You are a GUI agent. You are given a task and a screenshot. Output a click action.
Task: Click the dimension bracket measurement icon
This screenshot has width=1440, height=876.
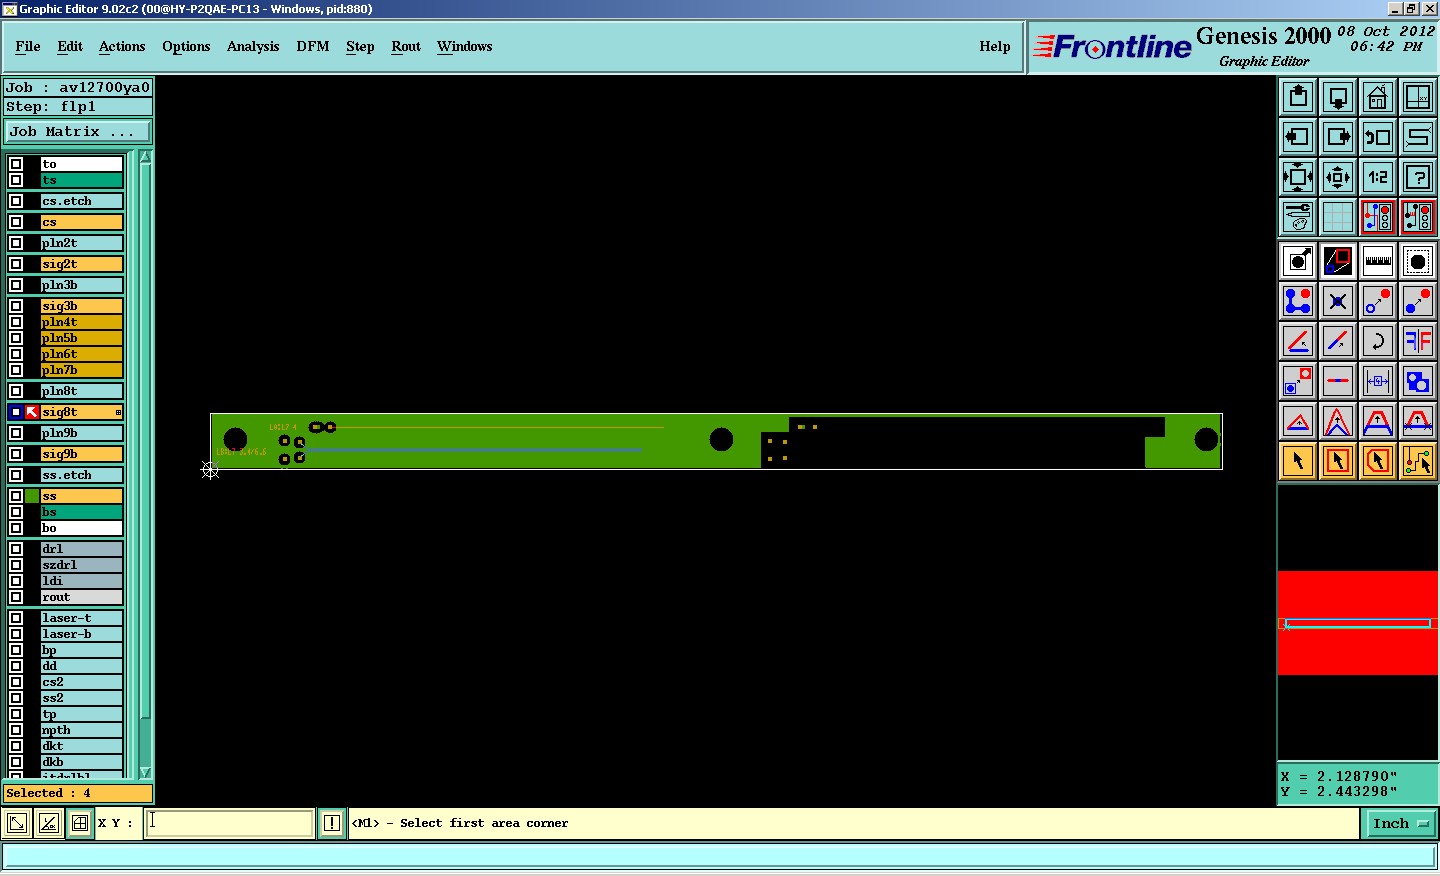(1378, 381)
